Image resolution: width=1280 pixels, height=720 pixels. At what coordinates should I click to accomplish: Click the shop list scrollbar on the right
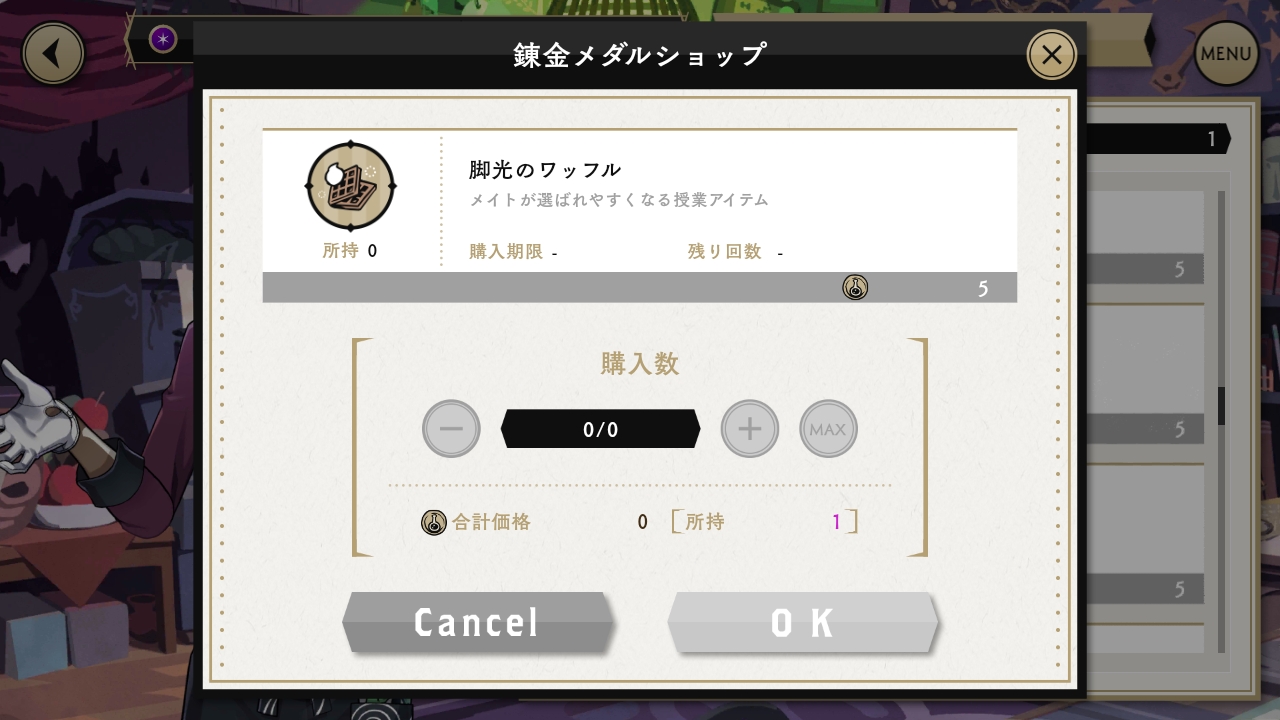click(x=1221, y=420)
